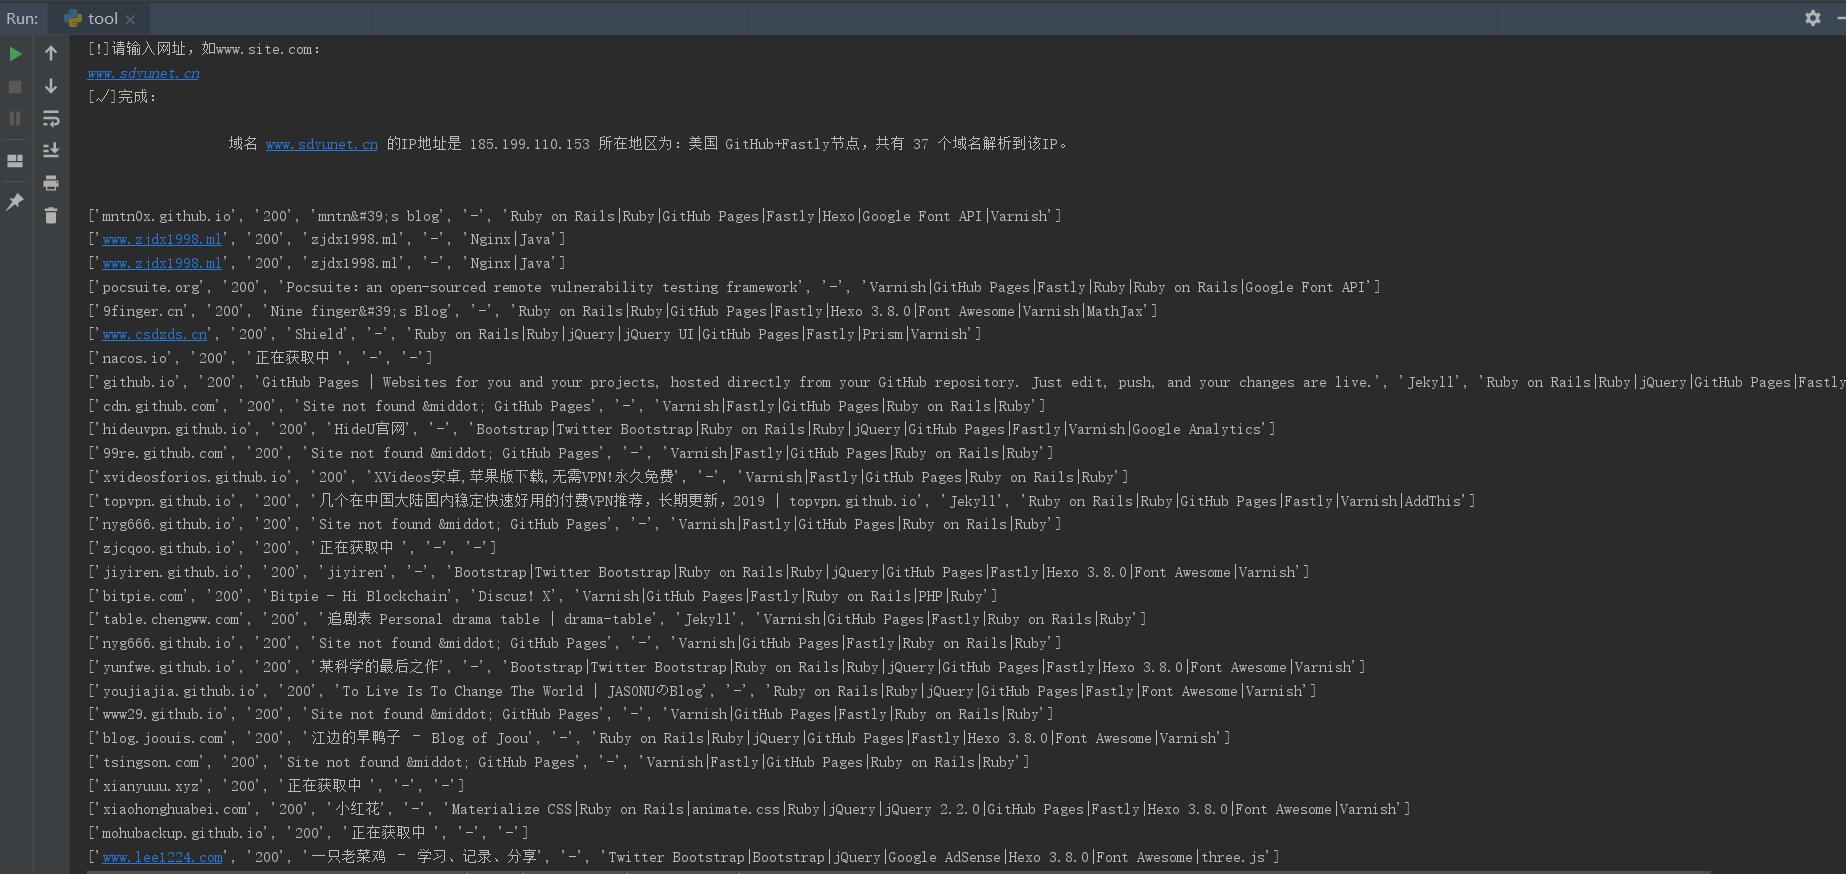The width and height of the screenshot is (1846, 874).
Task: Click the 'topvpn.github.io' result row
Action: [782, 501]
